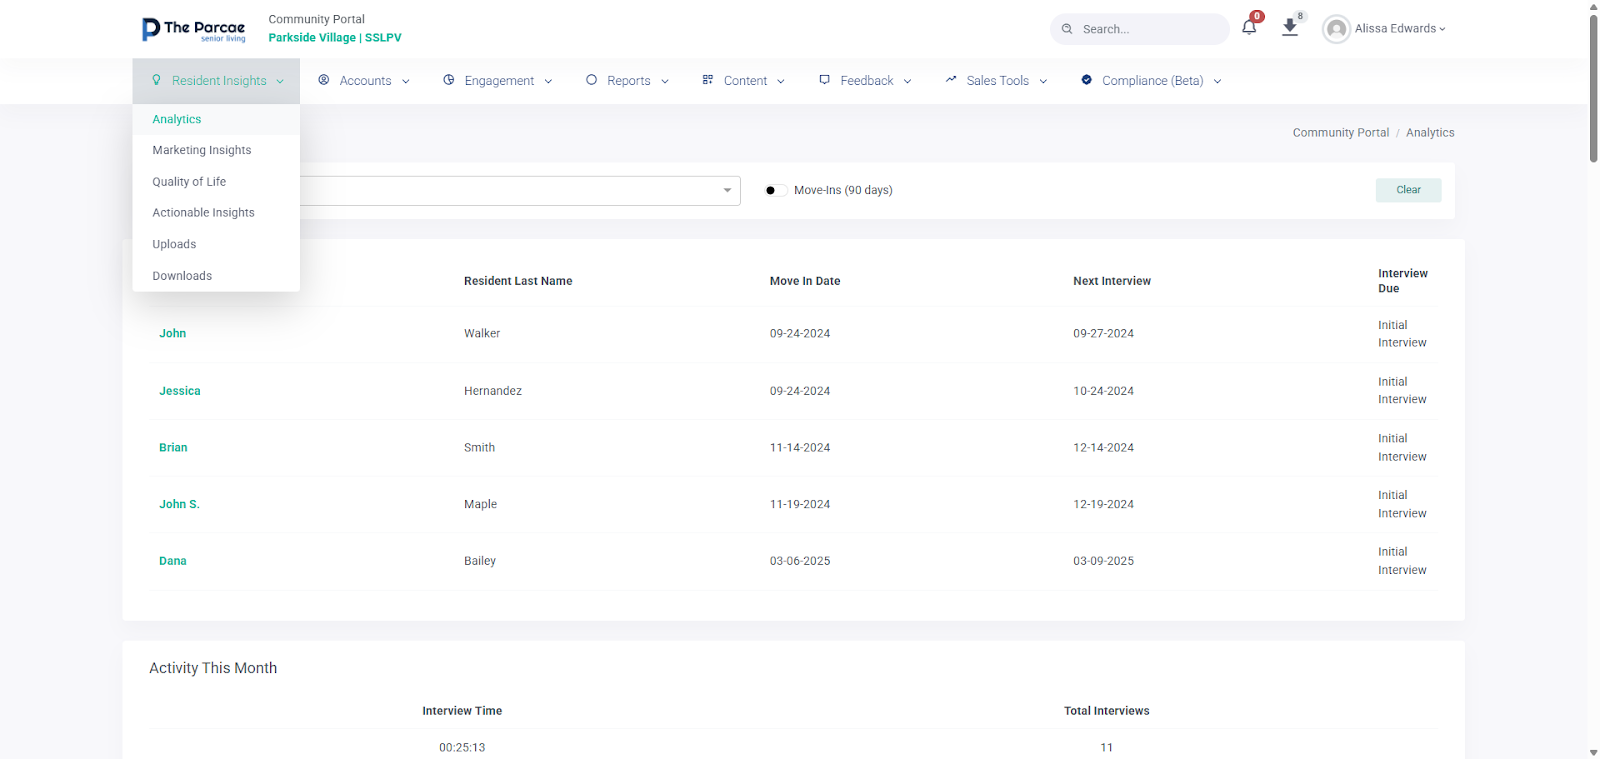
Task: Open the Reports dropdown menu
Action: pyautogui.click(x=628, y=81)
